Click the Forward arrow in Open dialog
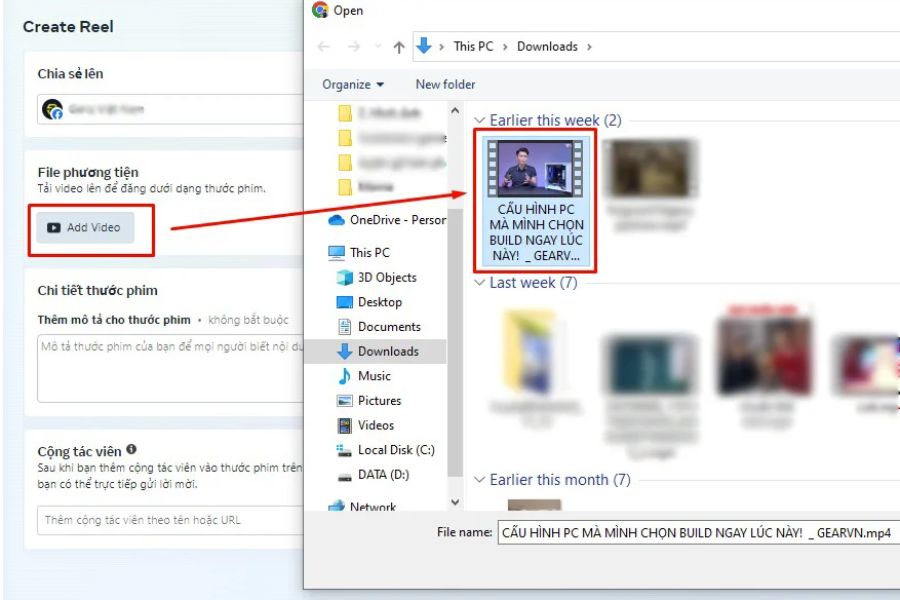 [354, 47]
